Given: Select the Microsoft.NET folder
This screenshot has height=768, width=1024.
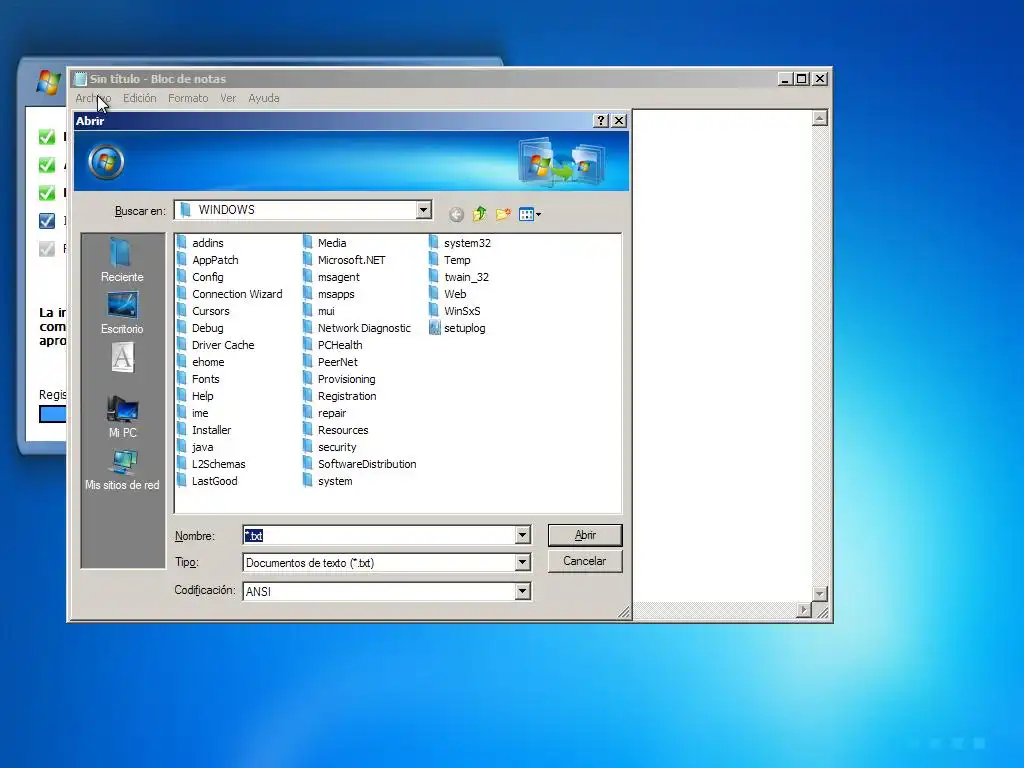Looking at the screenshot, I should click(x=344, y=260).
